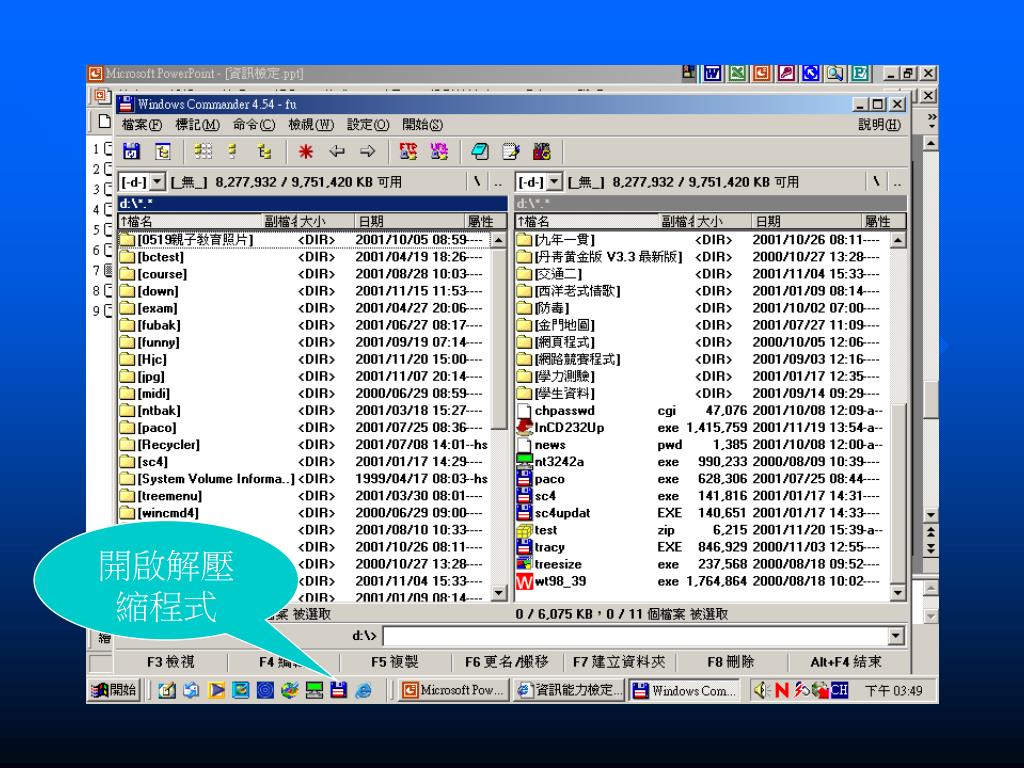The height and width of the screenshot is (768, 1024).
Task: Click the CH input language indicator
Action: (839, 690)
